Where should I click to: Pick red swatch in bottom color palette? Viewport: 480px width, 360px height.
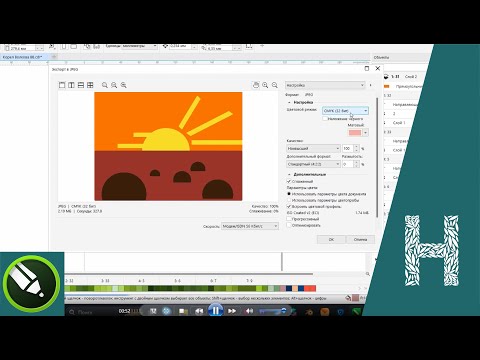310,288
